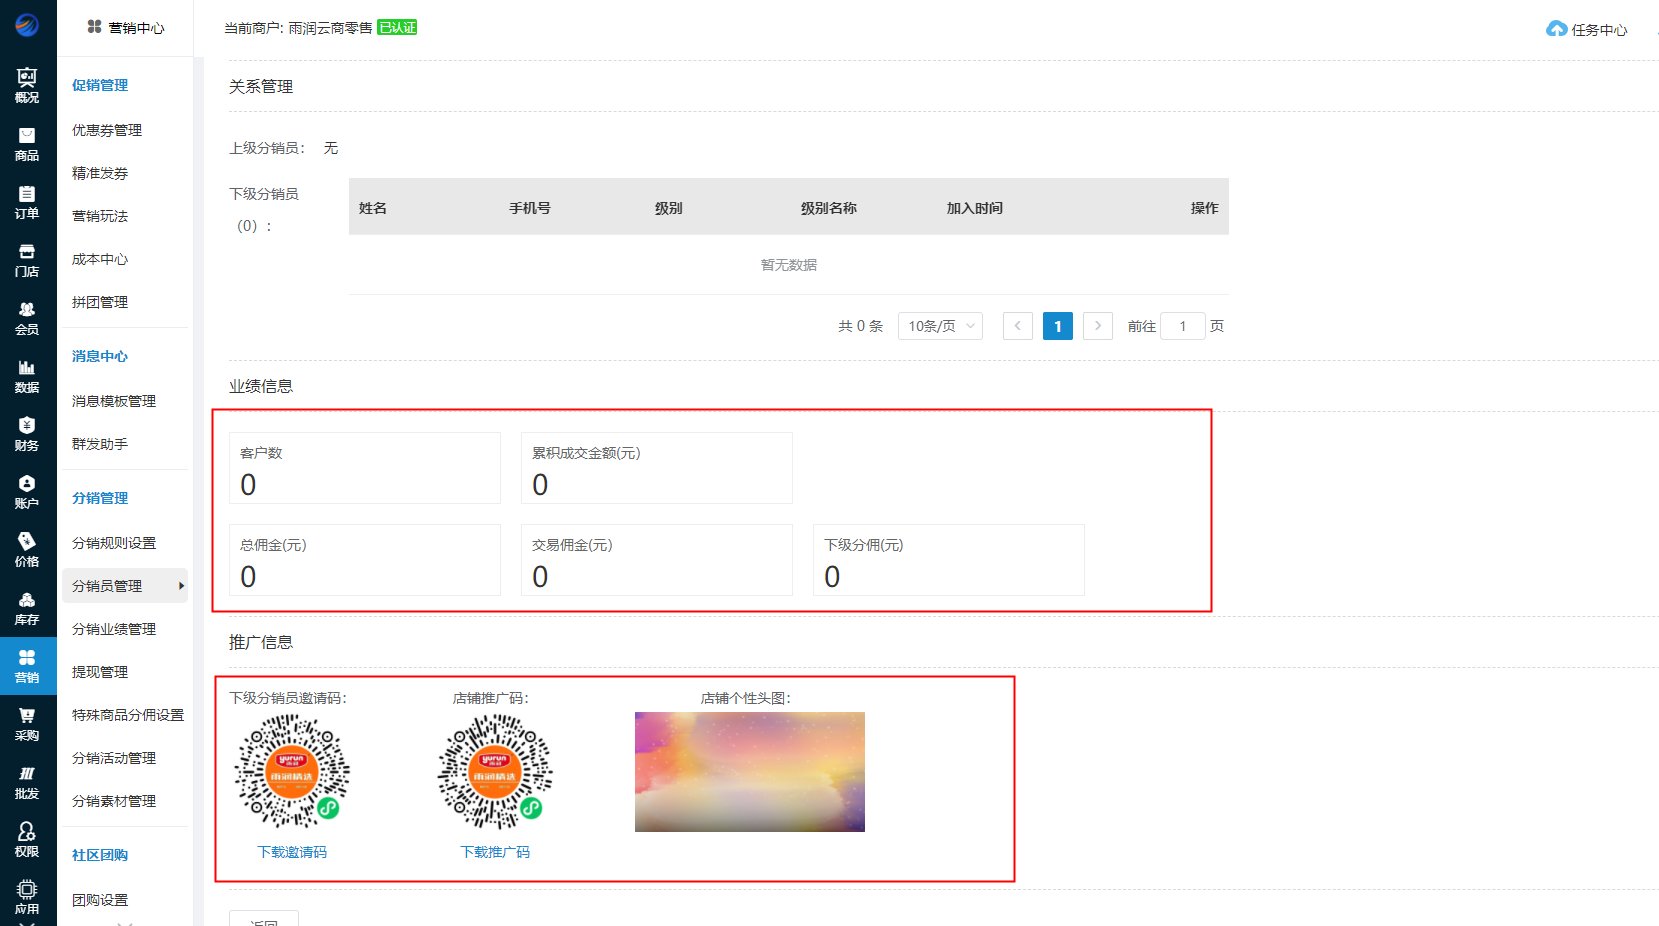
Task: Open the 10条/页 page size dropdown
Action: [x=940, y=326]
